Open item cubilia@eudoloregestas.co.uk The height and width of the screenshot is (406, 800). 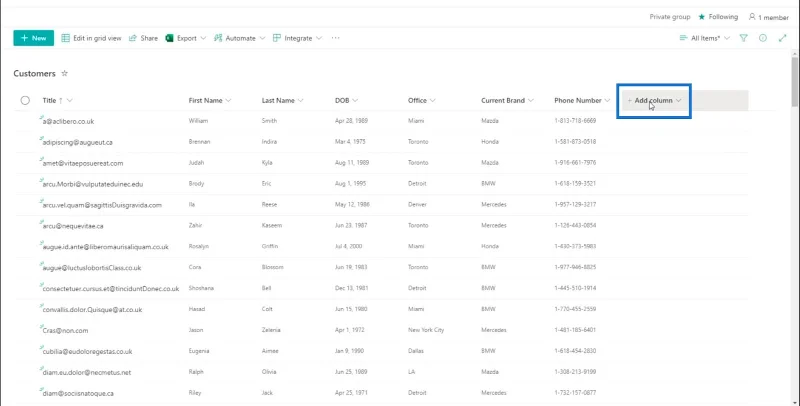point(87,351)
